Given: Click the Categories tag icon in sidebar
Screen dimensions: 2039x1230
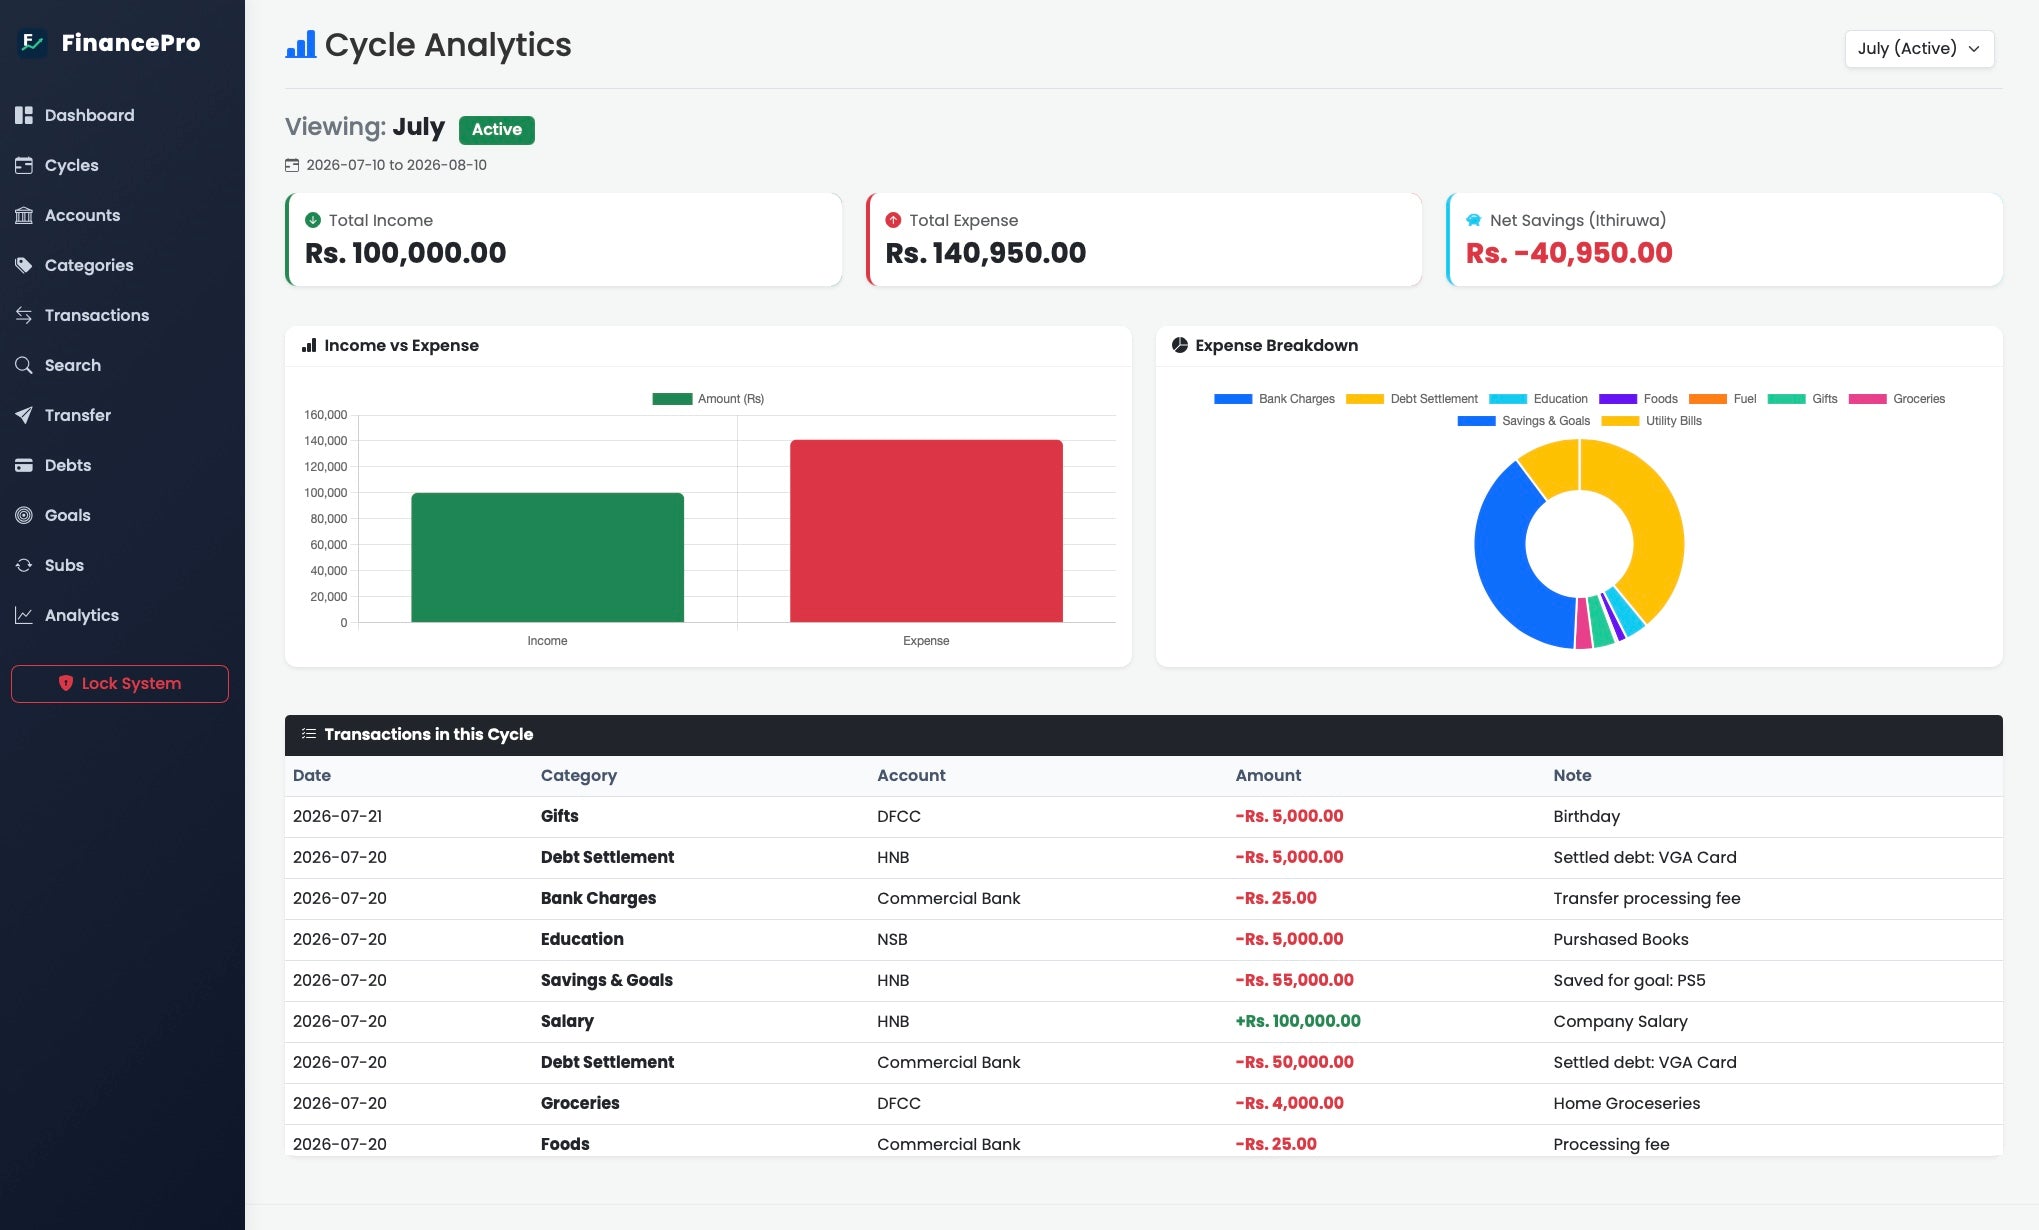Looking at the screenshot, I should coord(24,265).
